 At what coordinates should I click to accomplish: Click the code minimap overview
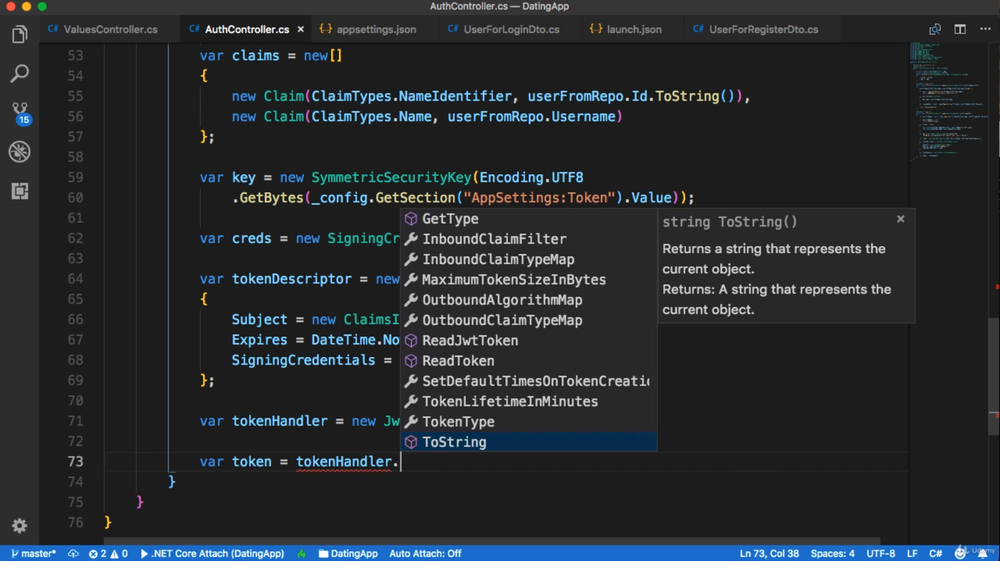948,102
